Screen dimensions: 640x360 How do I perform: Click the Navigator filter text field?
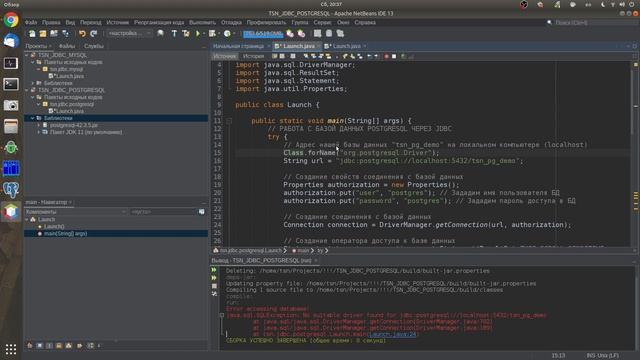pos(163,212)
